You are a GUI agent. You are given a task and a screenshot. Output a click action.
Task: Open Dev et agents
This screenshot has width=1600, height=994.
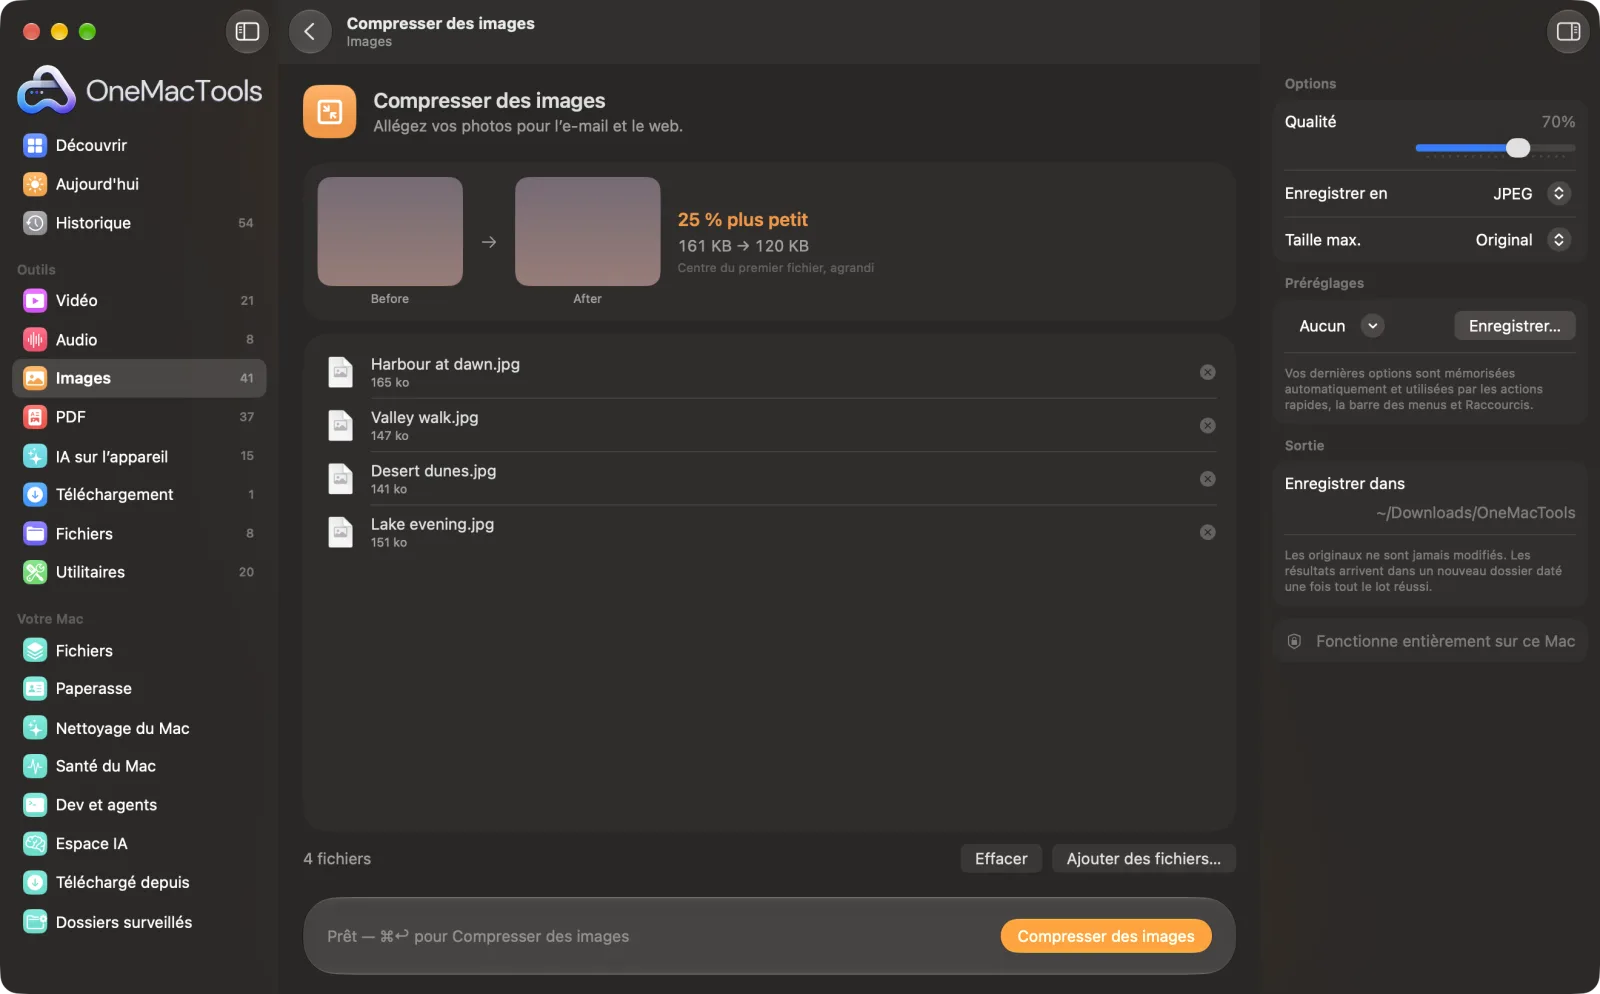click(x=139, y=805)
